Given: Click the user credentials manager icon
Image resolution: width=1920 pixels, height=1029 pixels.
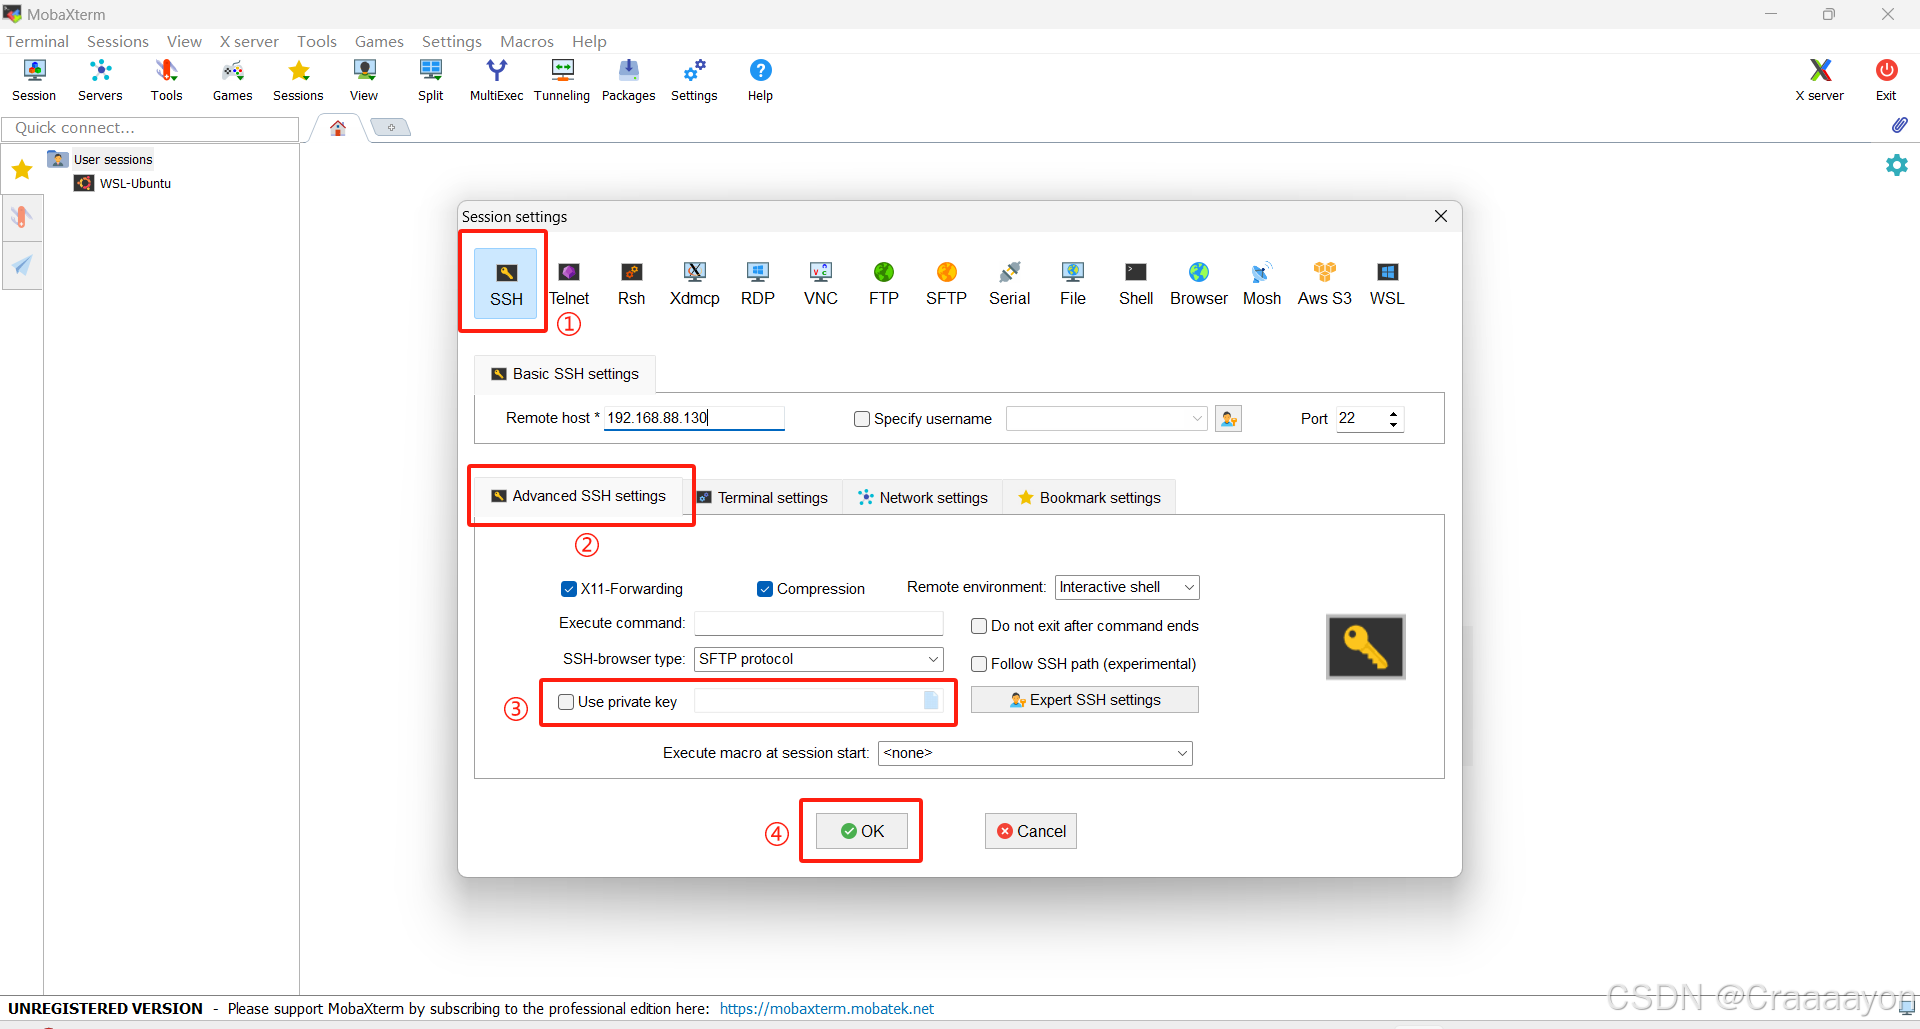Looking at the screenshot, I should click(x=1228, y=419).
